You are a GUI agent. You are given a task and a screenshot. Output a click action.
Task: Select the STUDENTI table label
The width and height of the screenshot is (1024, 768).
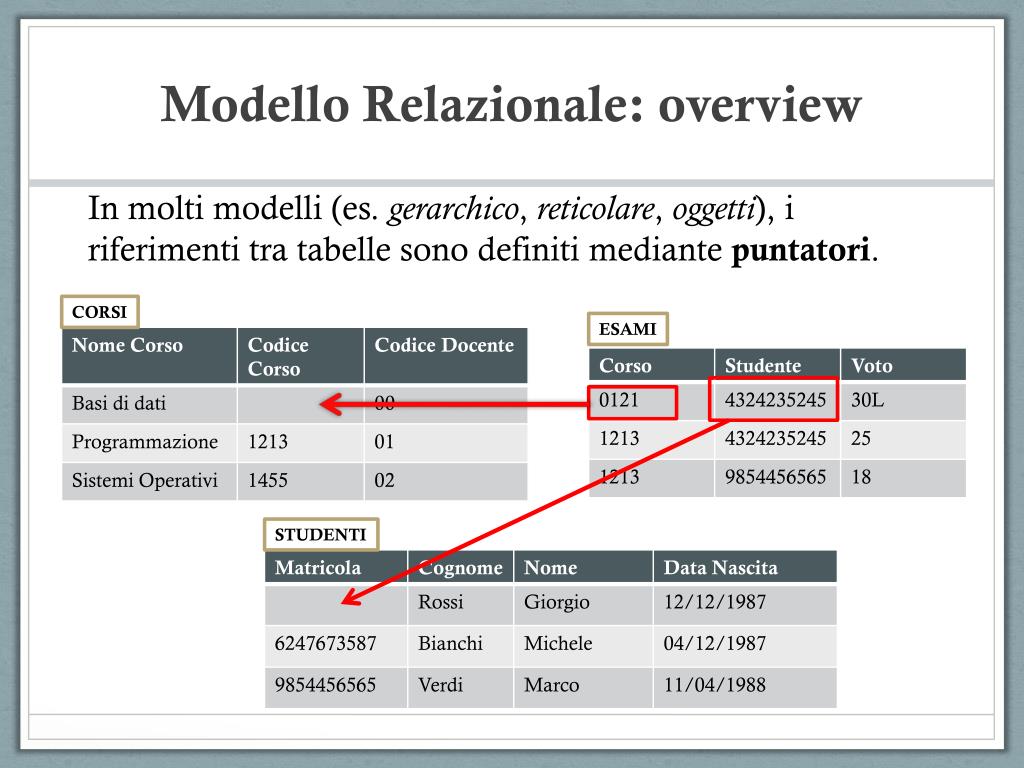click(x=321, y=535)
